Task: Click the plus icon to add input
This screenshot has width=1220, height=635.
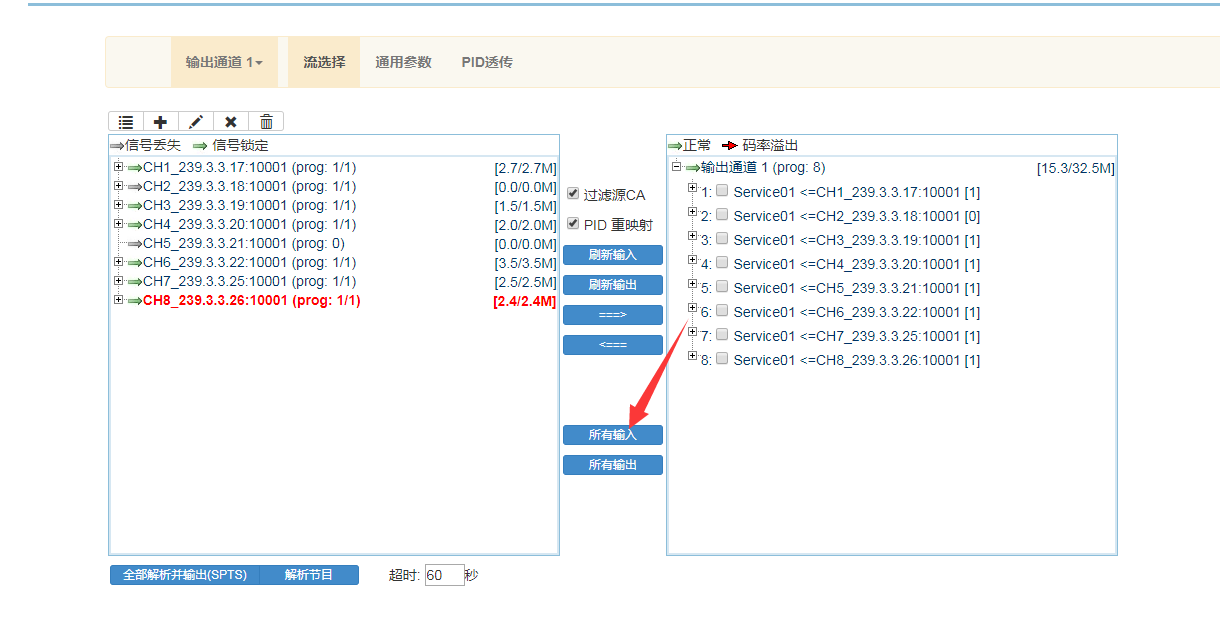Action: (x=160, y=122)
